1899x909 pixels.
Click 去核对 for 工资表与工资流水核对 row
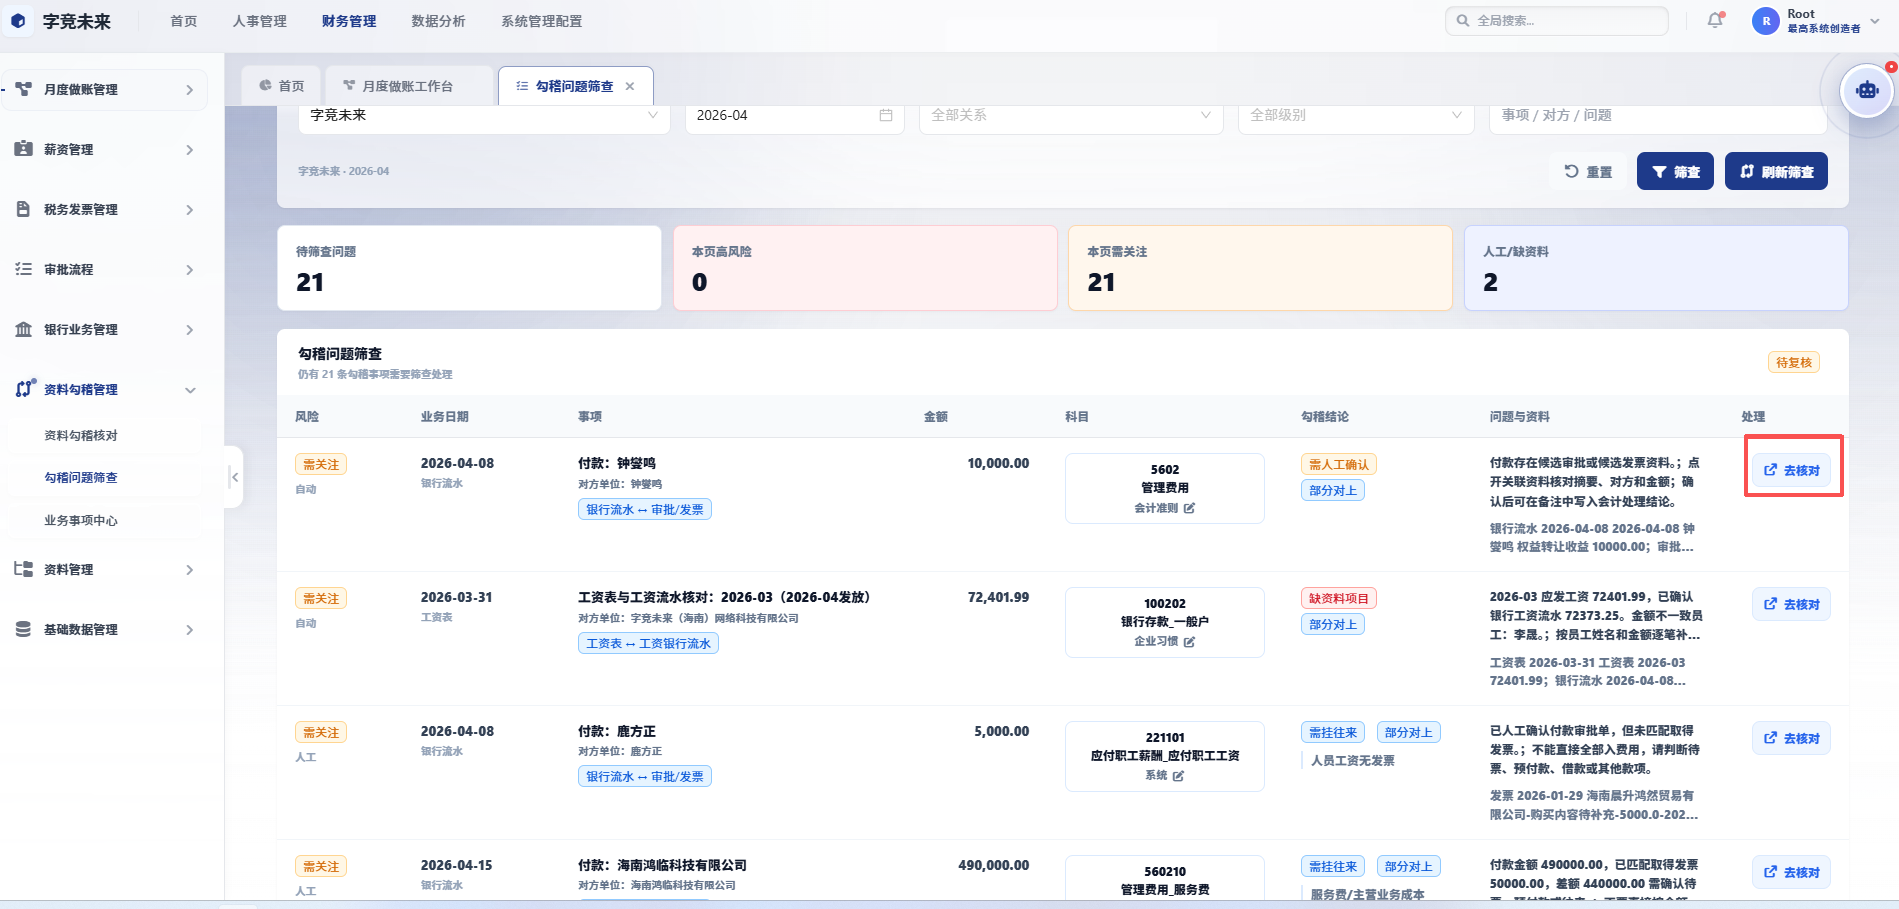pos(1792,604)
